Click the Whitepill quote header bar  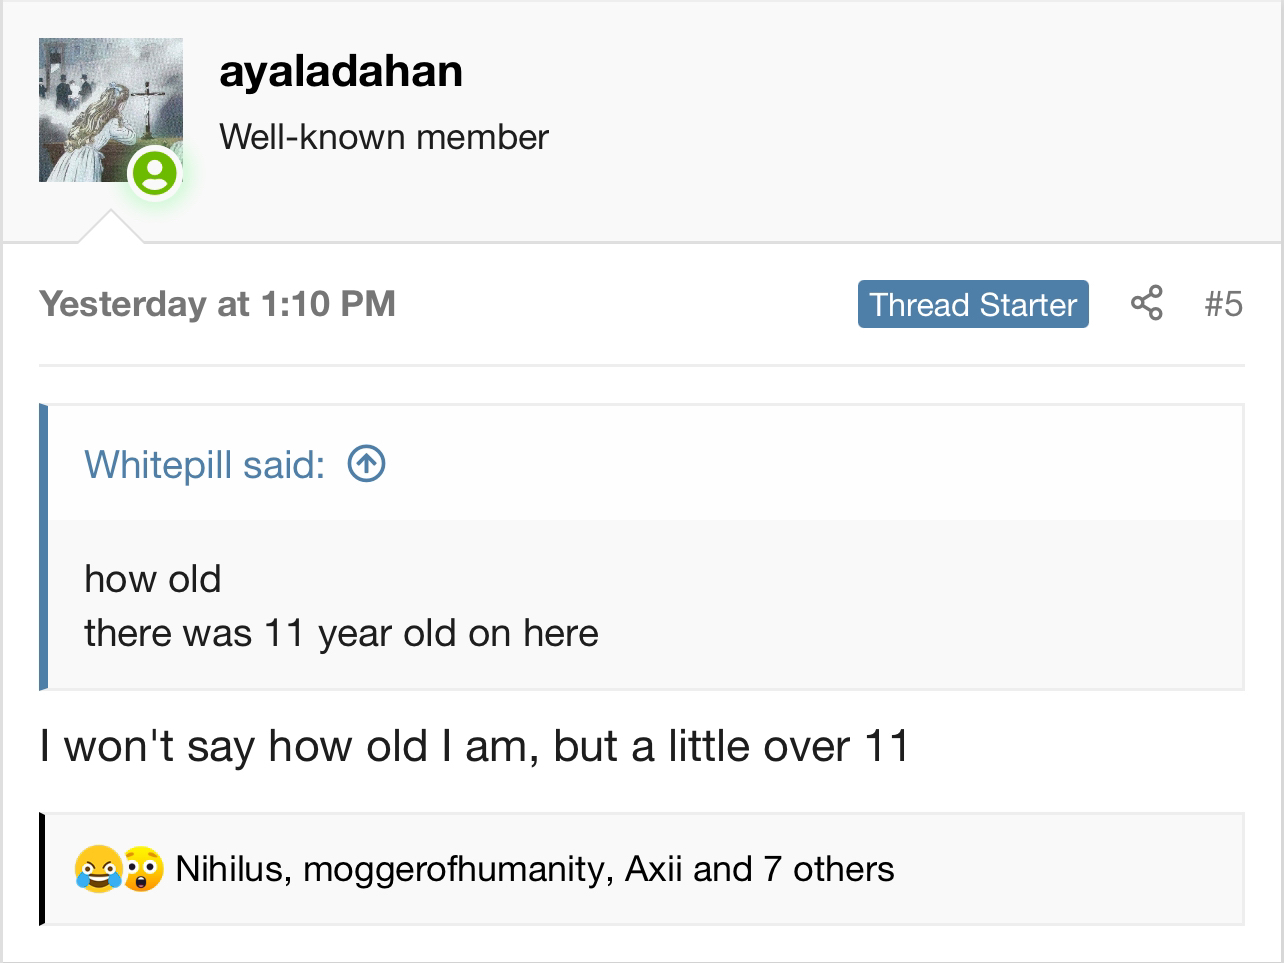coord(645,463)
